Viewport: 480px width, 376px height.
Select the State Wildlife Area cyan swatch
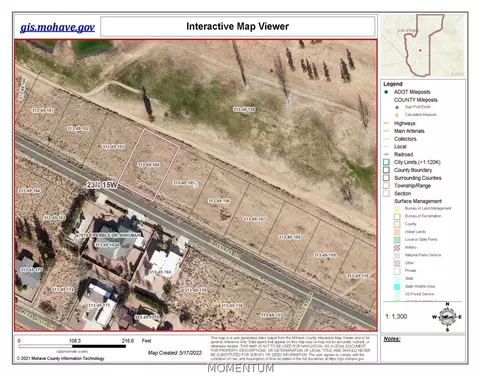point(397,286)
